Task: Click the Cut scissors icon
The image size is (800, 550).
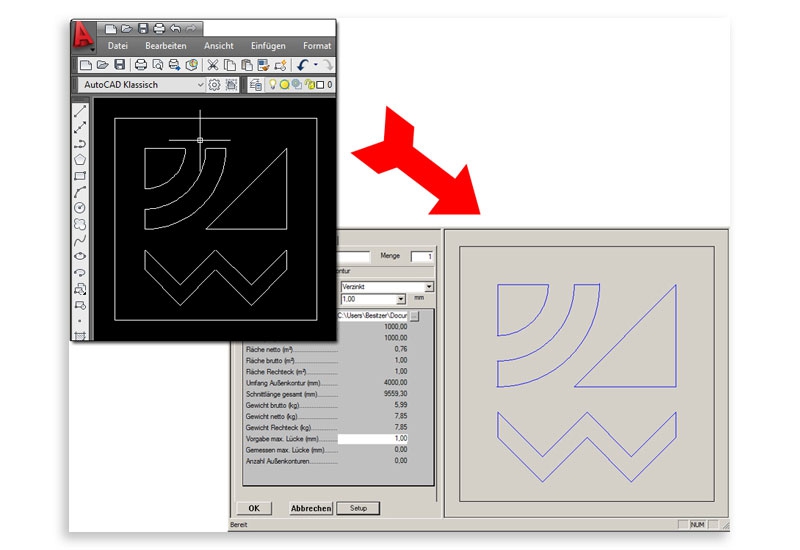Action: [213, 65]
